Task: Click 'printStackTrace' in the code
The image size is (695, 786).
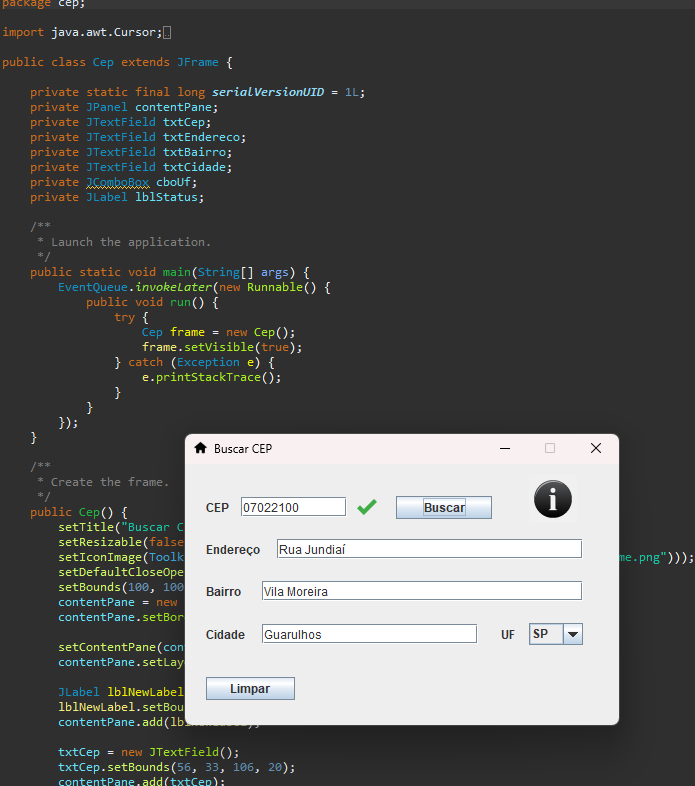Action: (x=209, y=377)
